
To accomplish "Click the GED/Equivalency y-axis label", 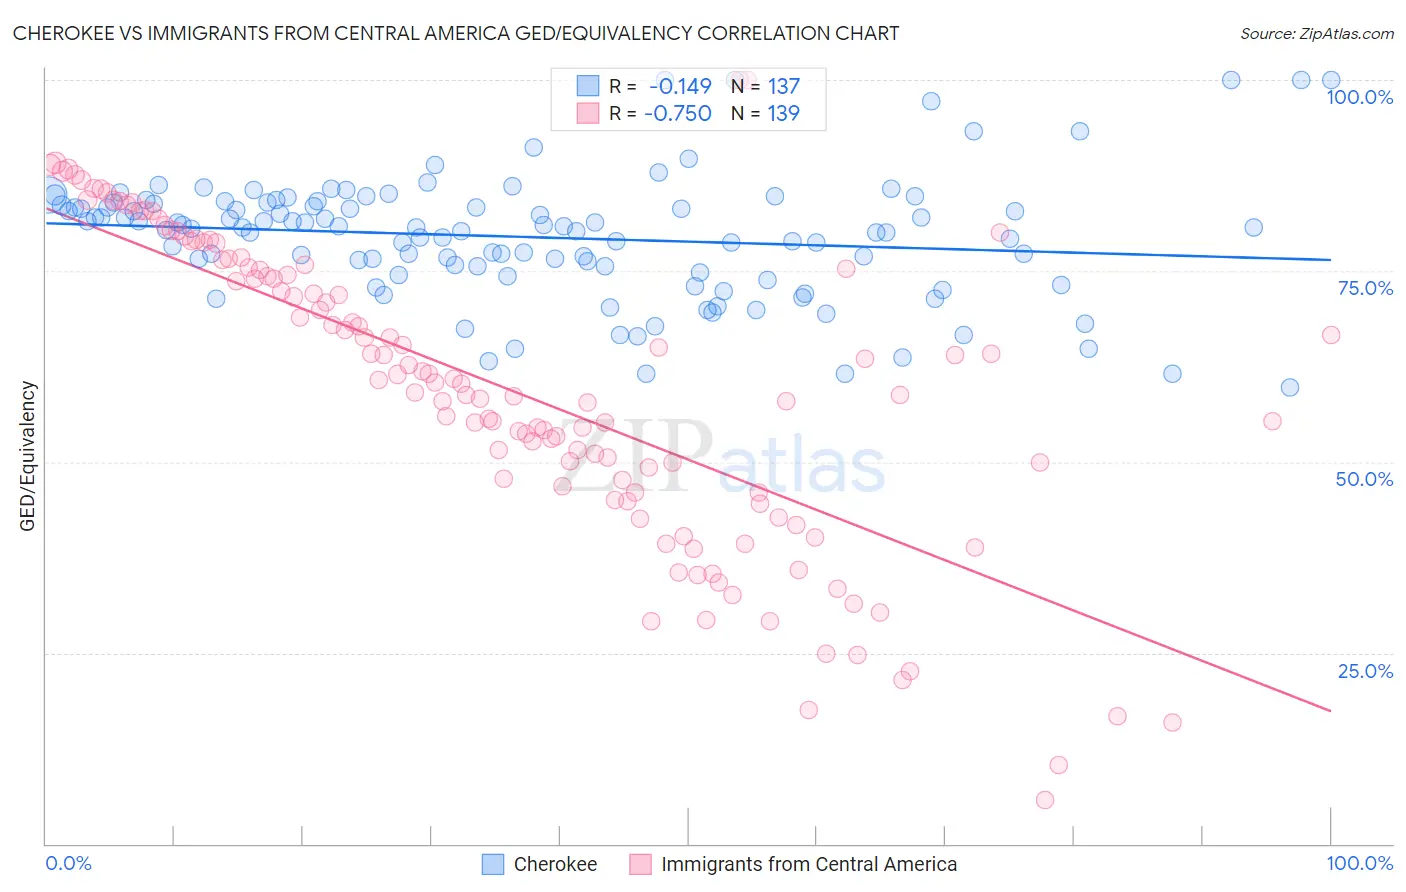I will click(28, 456).
